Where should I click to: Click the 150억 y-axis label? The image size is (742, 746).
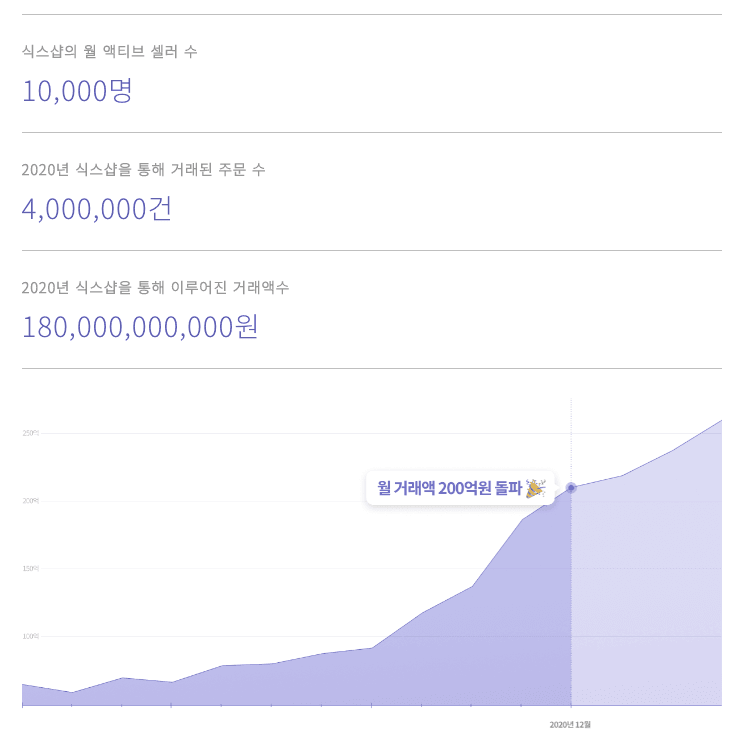[30, 568]
